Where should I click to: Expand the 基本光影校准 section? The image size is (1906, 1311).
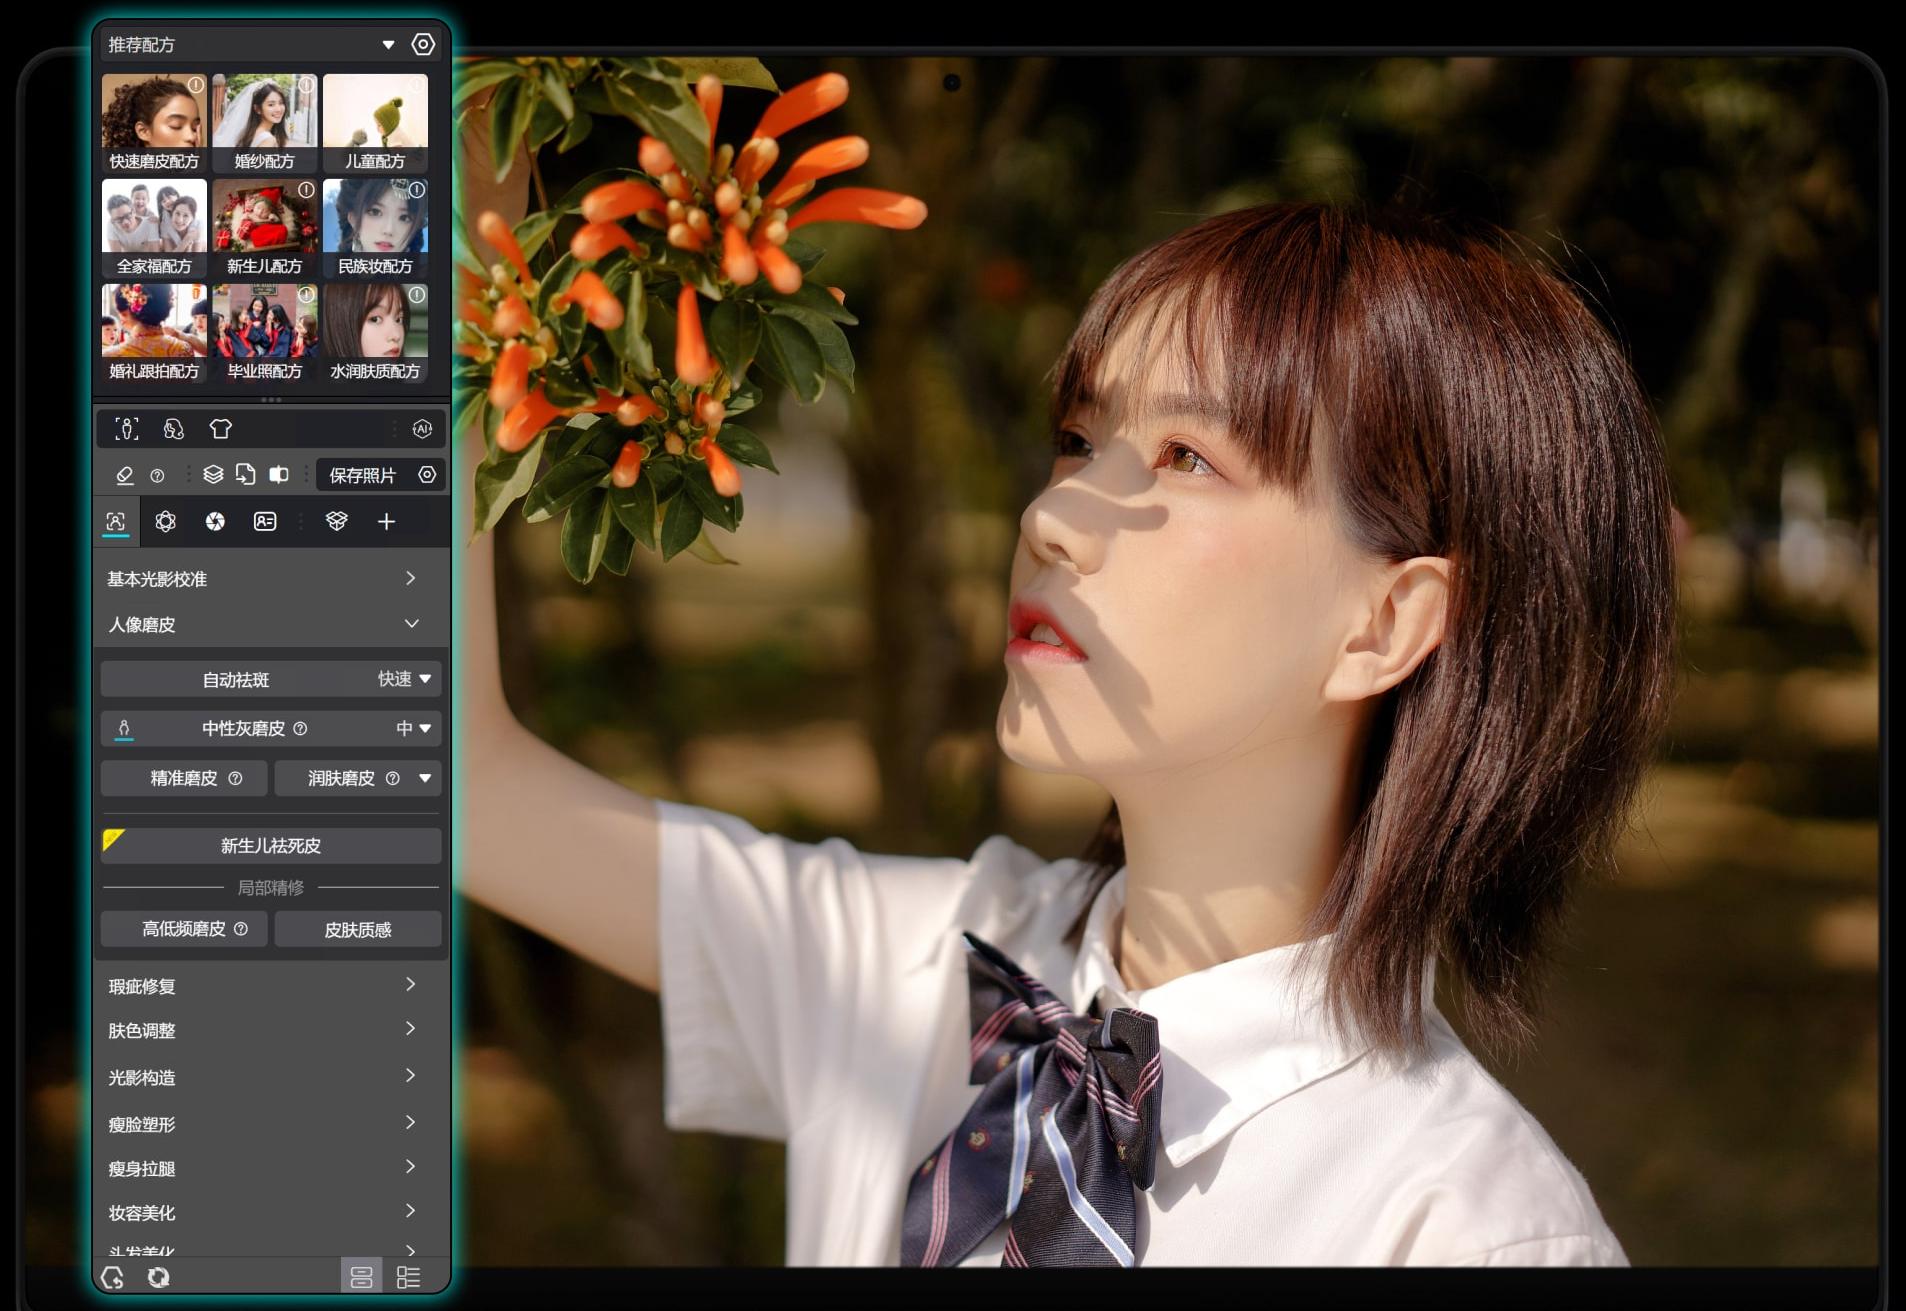270,578
